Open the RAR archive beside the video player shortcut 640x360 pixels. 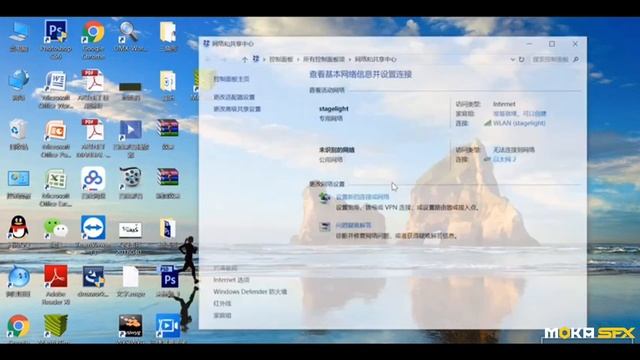click(x=168, y=129)
